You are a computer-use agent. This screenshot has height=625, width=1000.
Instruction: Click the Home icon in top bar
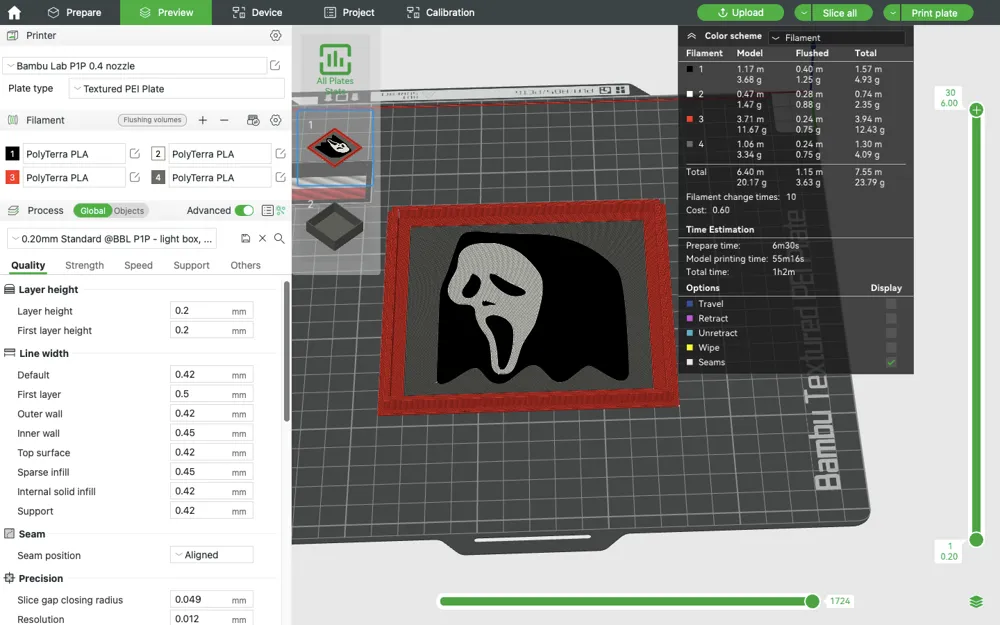(14, 13)
